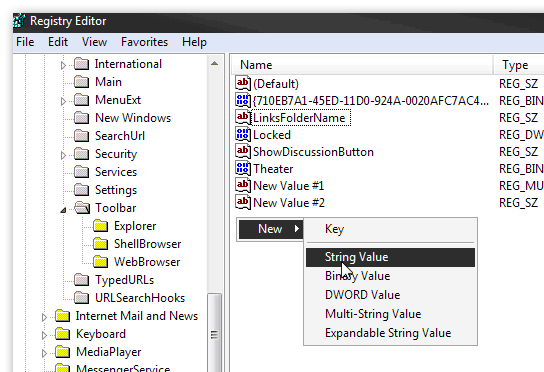Click the icon of New Value #1
Viewport: 544px width, 372px height.
[x=243, y=185]
